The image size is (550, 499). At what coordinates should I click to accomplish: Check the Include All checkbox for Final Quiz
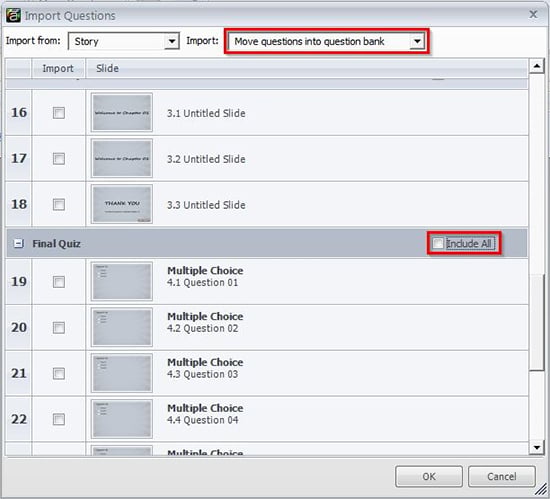coord(438,243)
